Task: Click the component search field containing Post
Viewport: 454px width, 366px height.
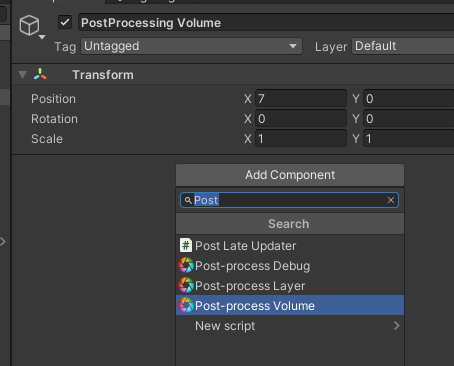Action: [289, 200]
